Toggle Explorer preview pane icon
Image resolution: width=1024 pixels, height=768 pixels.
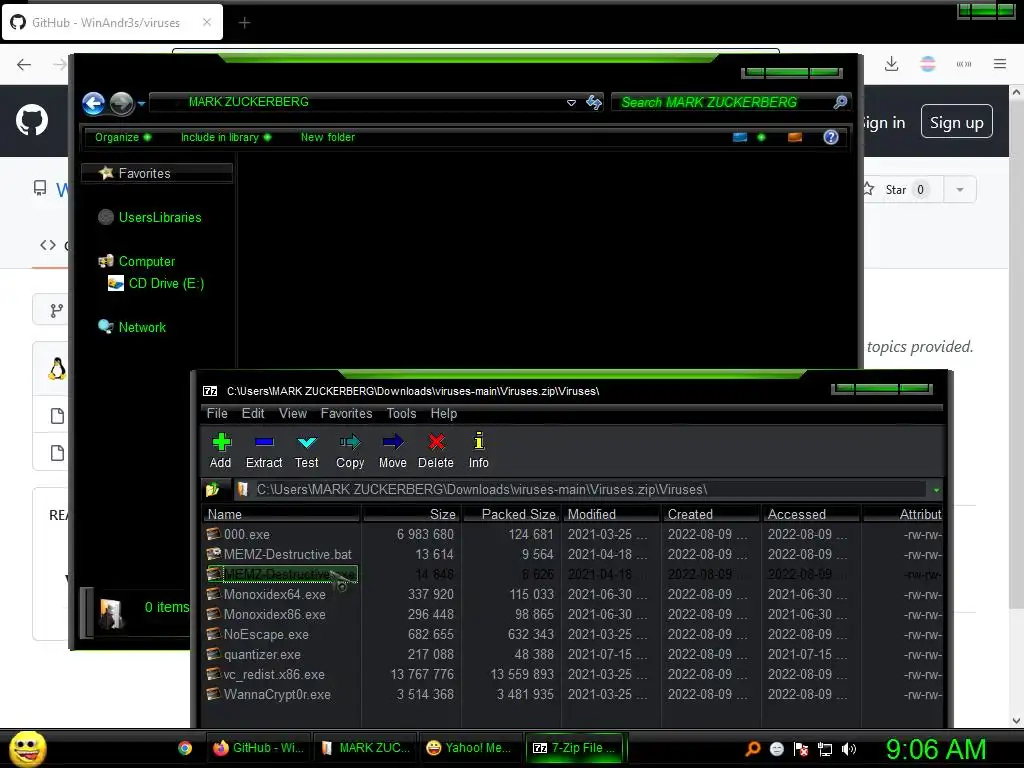[795, 137]
